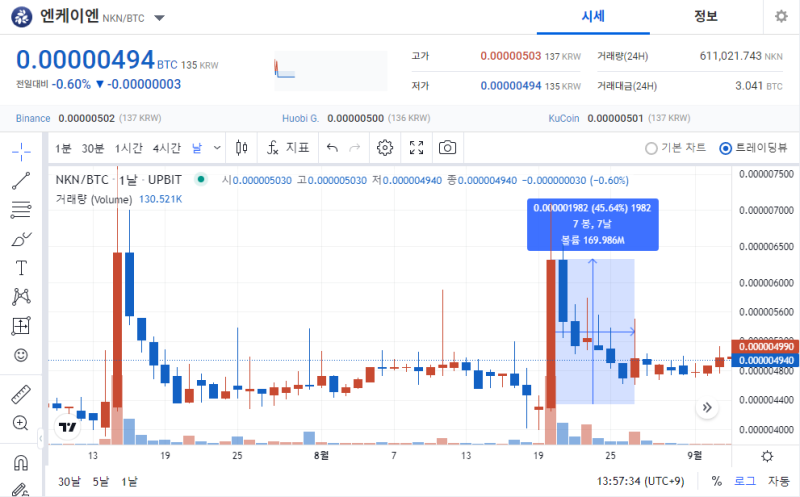Click the 거래대금 value 3.041 BTC
The height and width of the screenshot is (497, 800).
tap(759, 86)
